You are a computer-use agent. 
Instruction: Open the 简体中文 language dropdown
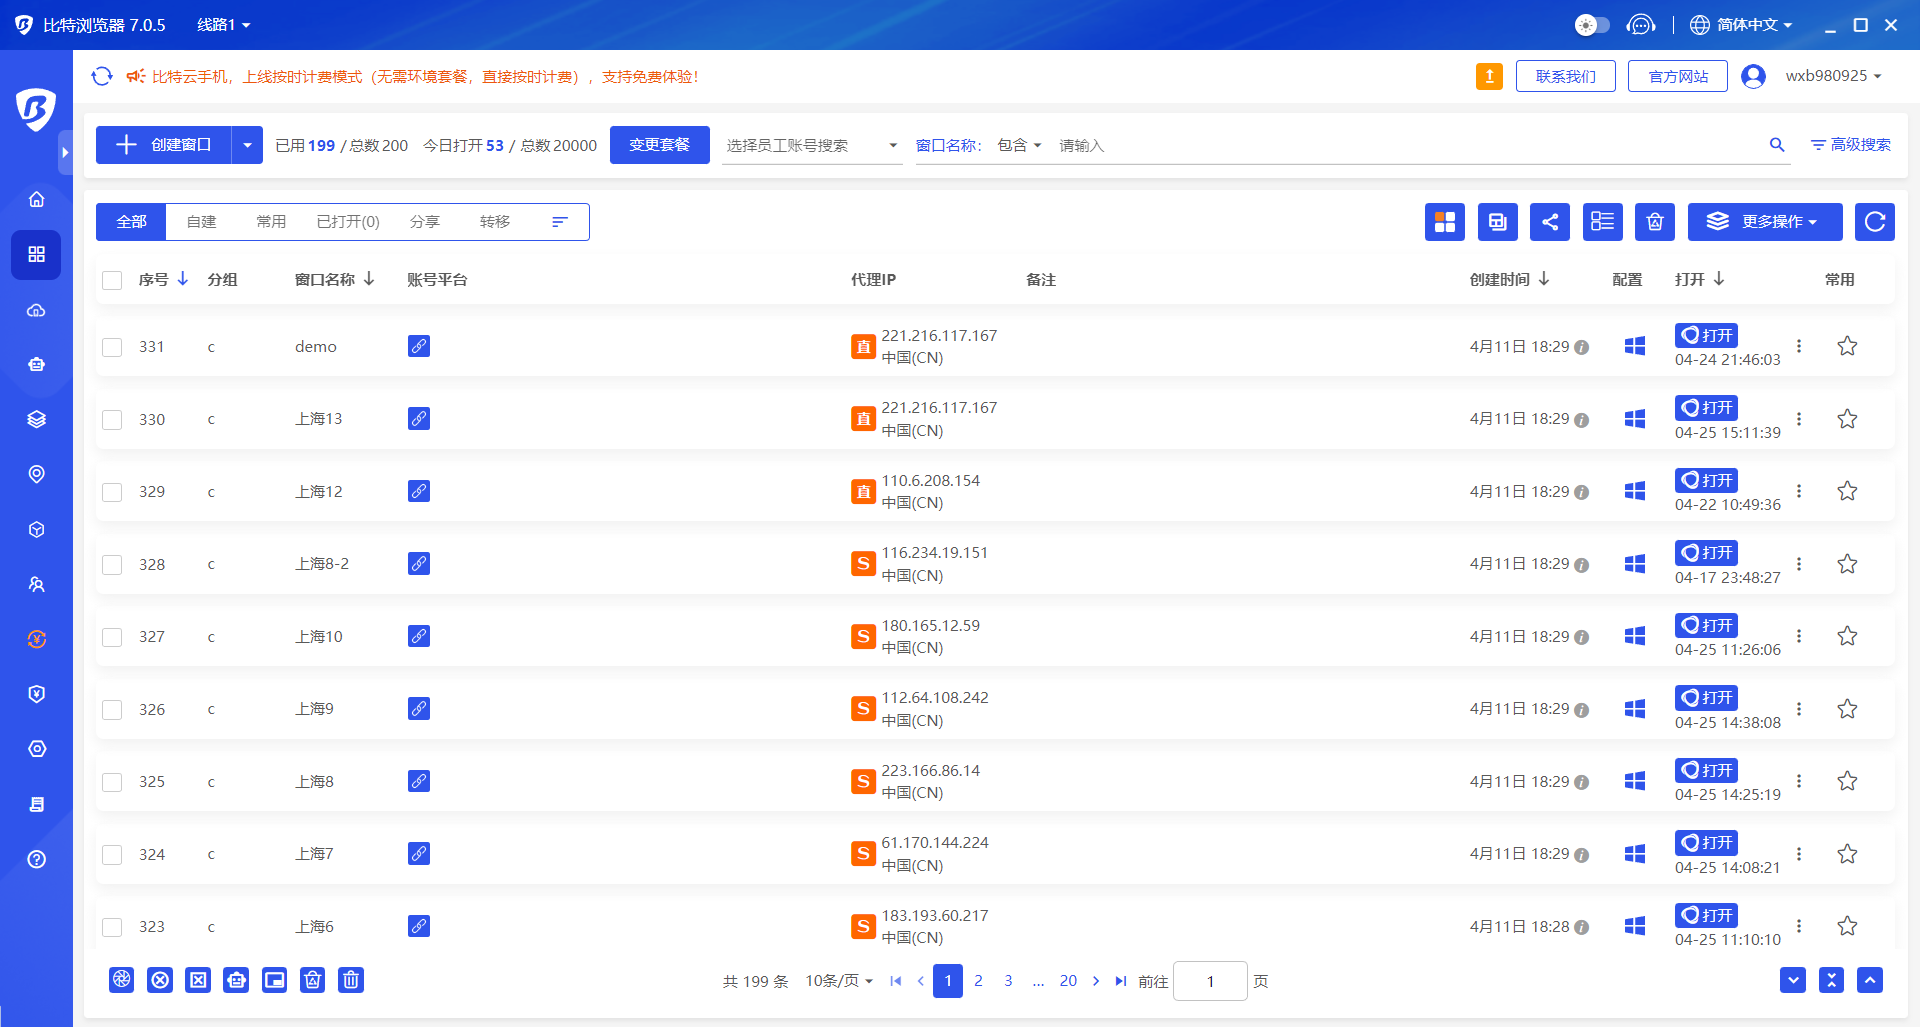[x=1741, y=25]
